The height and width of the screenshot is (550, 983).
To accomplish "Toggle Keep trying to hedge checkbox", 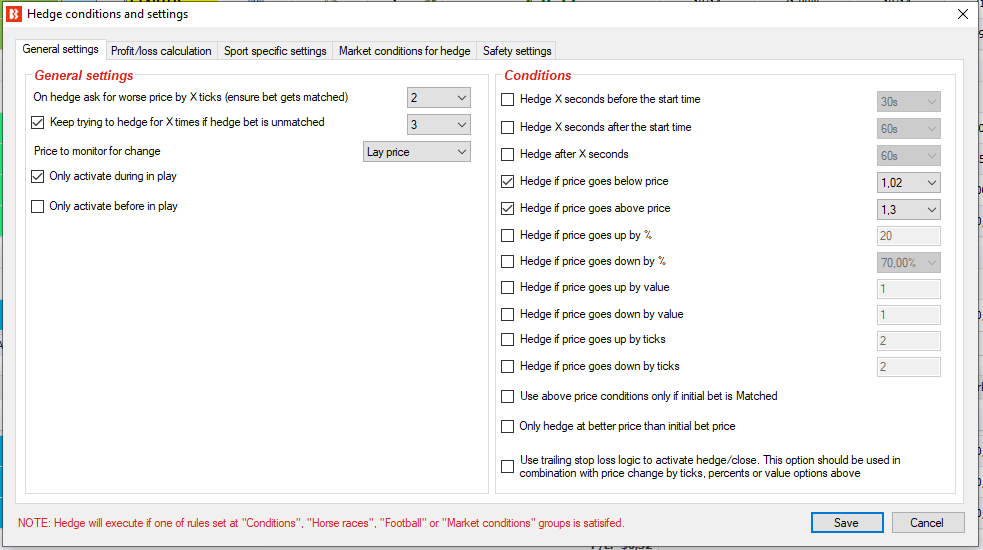I will coord(38,122).
